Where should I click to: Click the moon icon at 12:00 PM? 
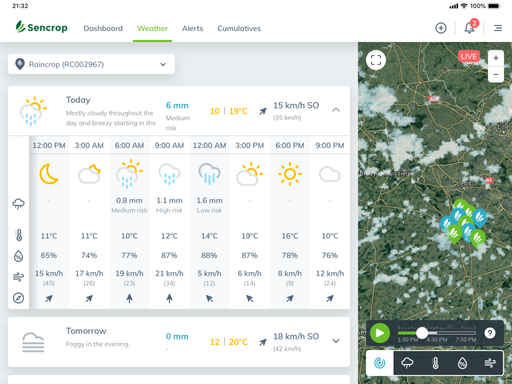49,174
